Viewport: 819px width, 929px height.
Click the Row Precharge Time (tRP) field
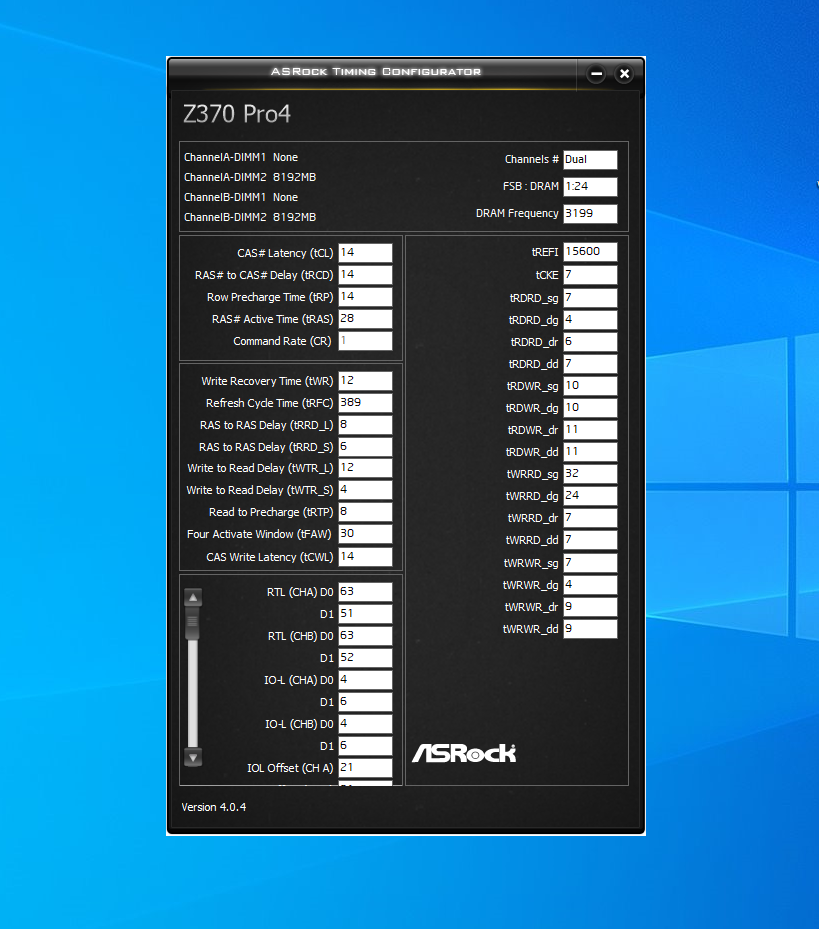365,296
